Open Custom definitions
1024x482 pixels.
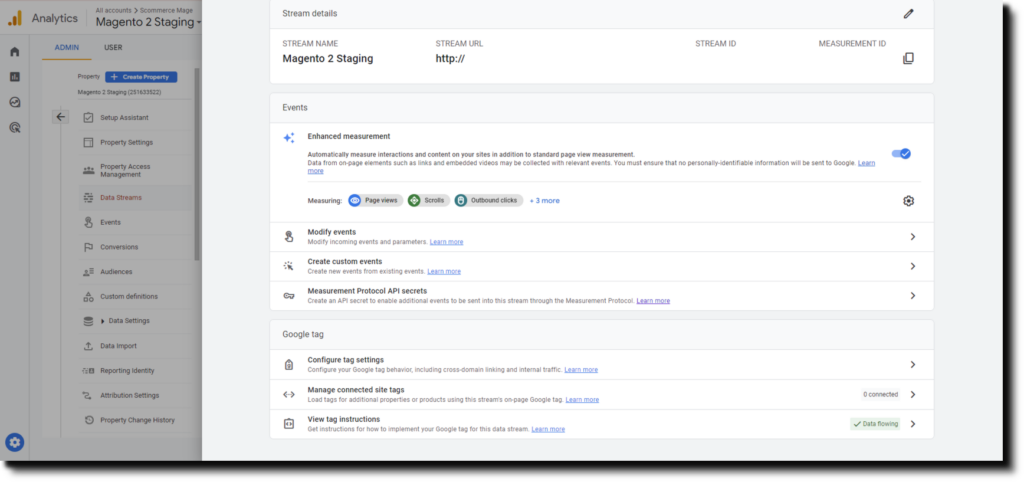click(129, 297)
